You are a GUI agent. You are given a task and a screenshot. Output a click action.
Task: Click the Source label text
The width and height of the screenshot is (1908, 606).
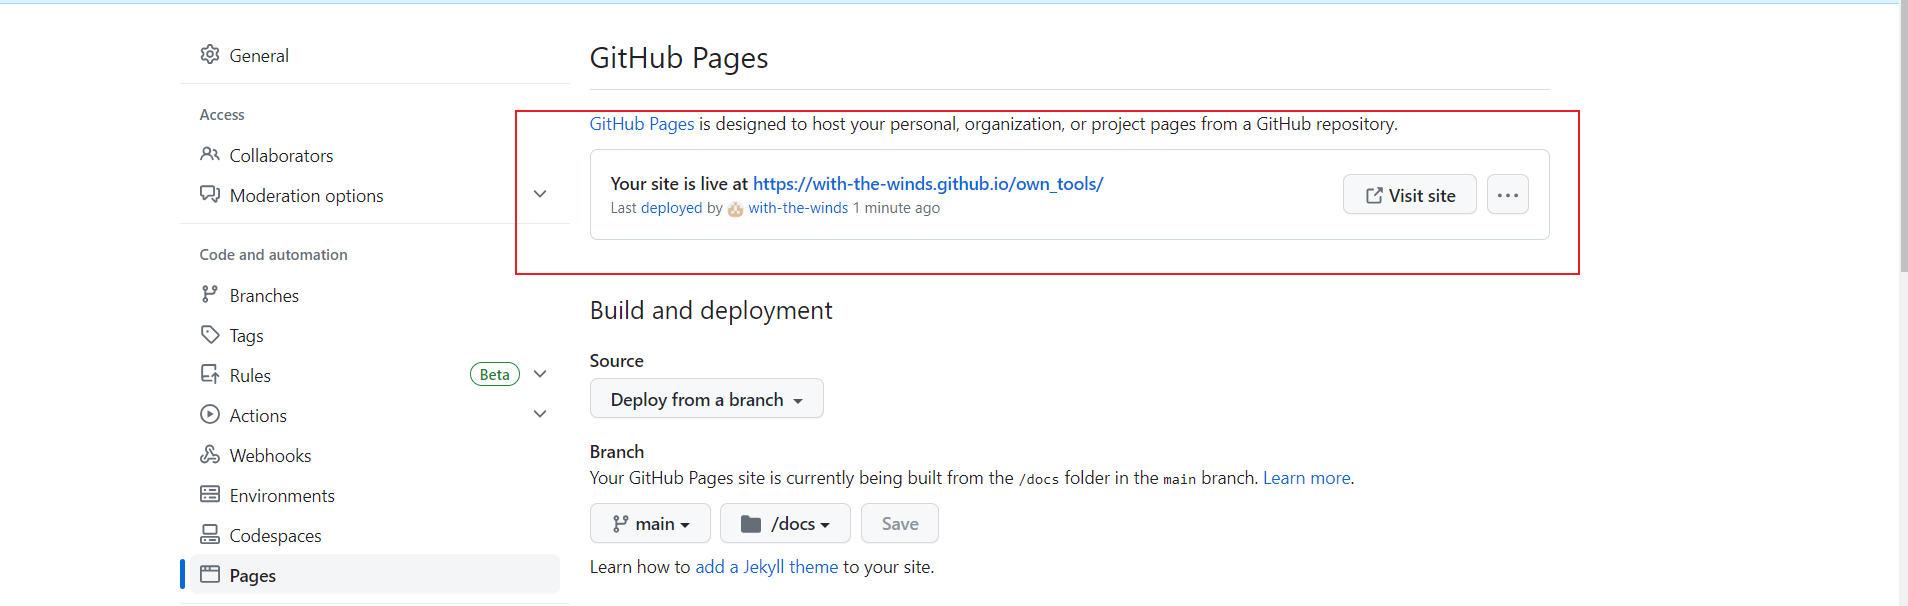click(x=617, y=361)
